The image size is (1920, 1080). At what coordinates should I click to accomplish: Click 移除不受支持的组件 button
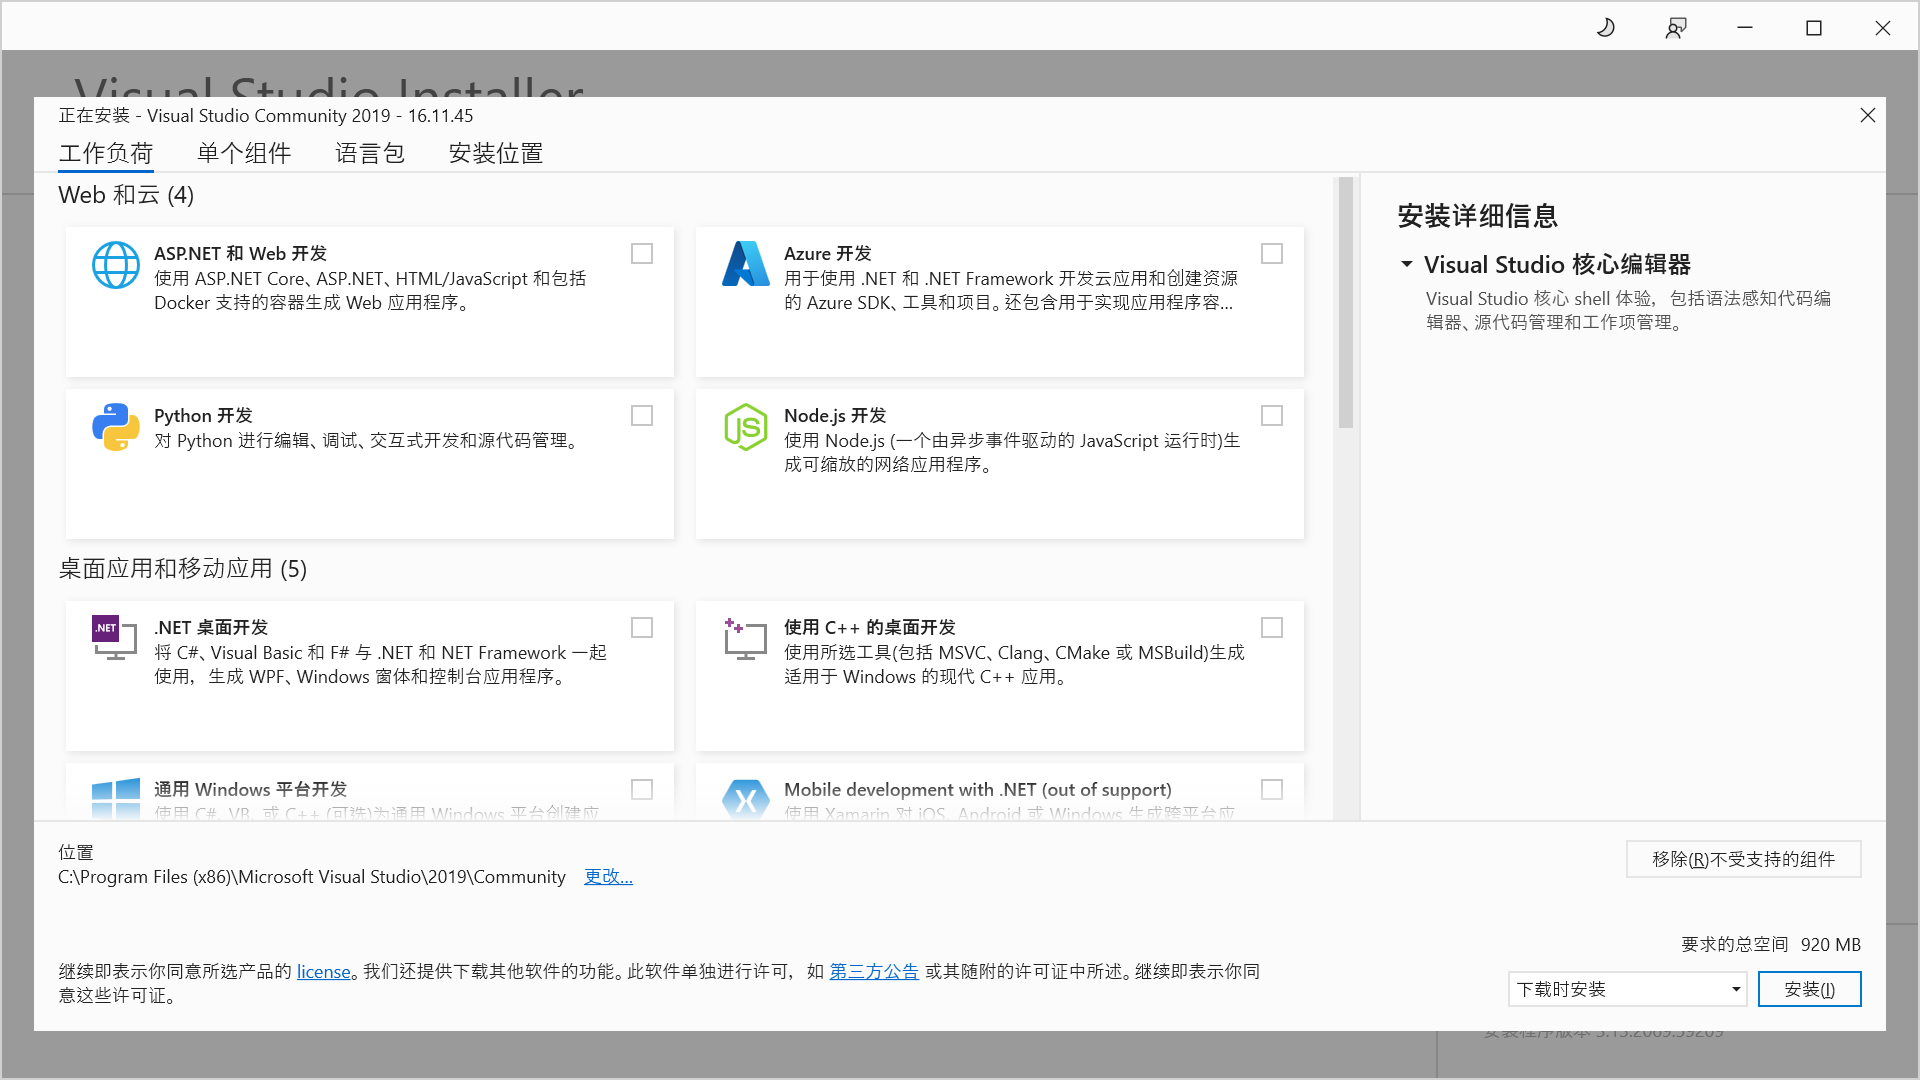click(1743, 859)
